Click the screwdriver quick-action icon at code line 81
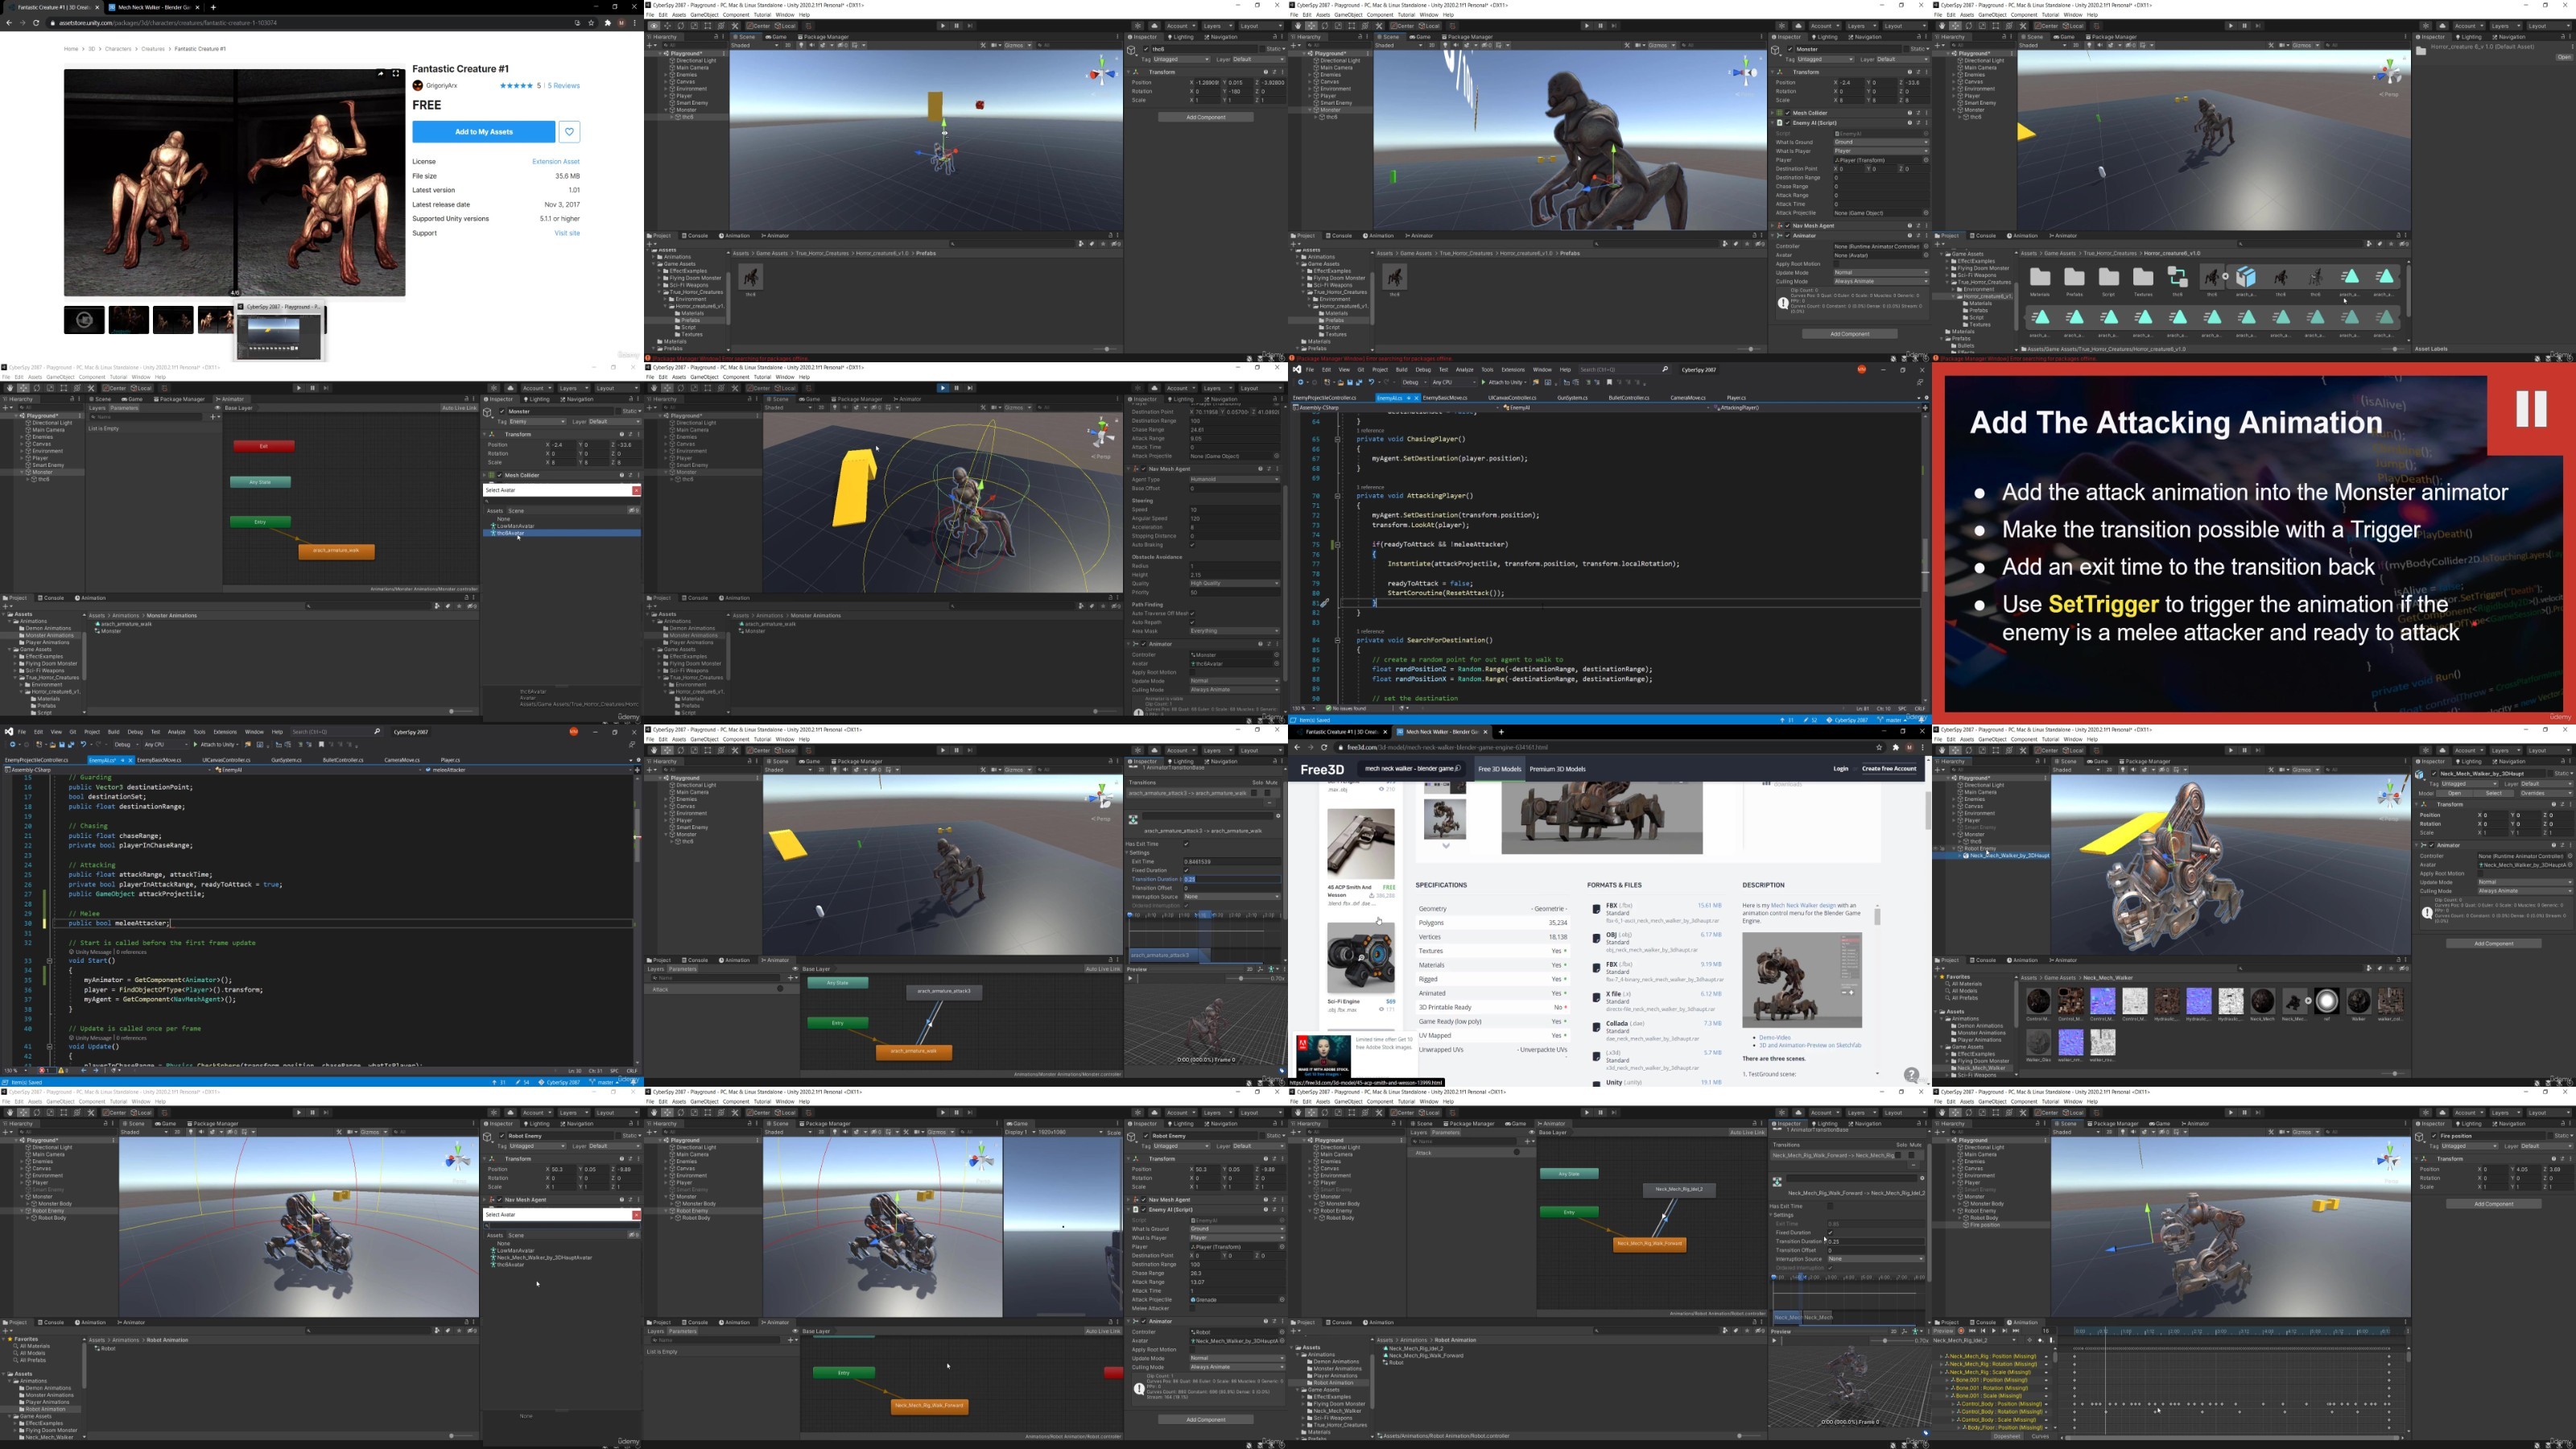The width and height of the screenshot is (2576, 1449). pos(1324,603)
